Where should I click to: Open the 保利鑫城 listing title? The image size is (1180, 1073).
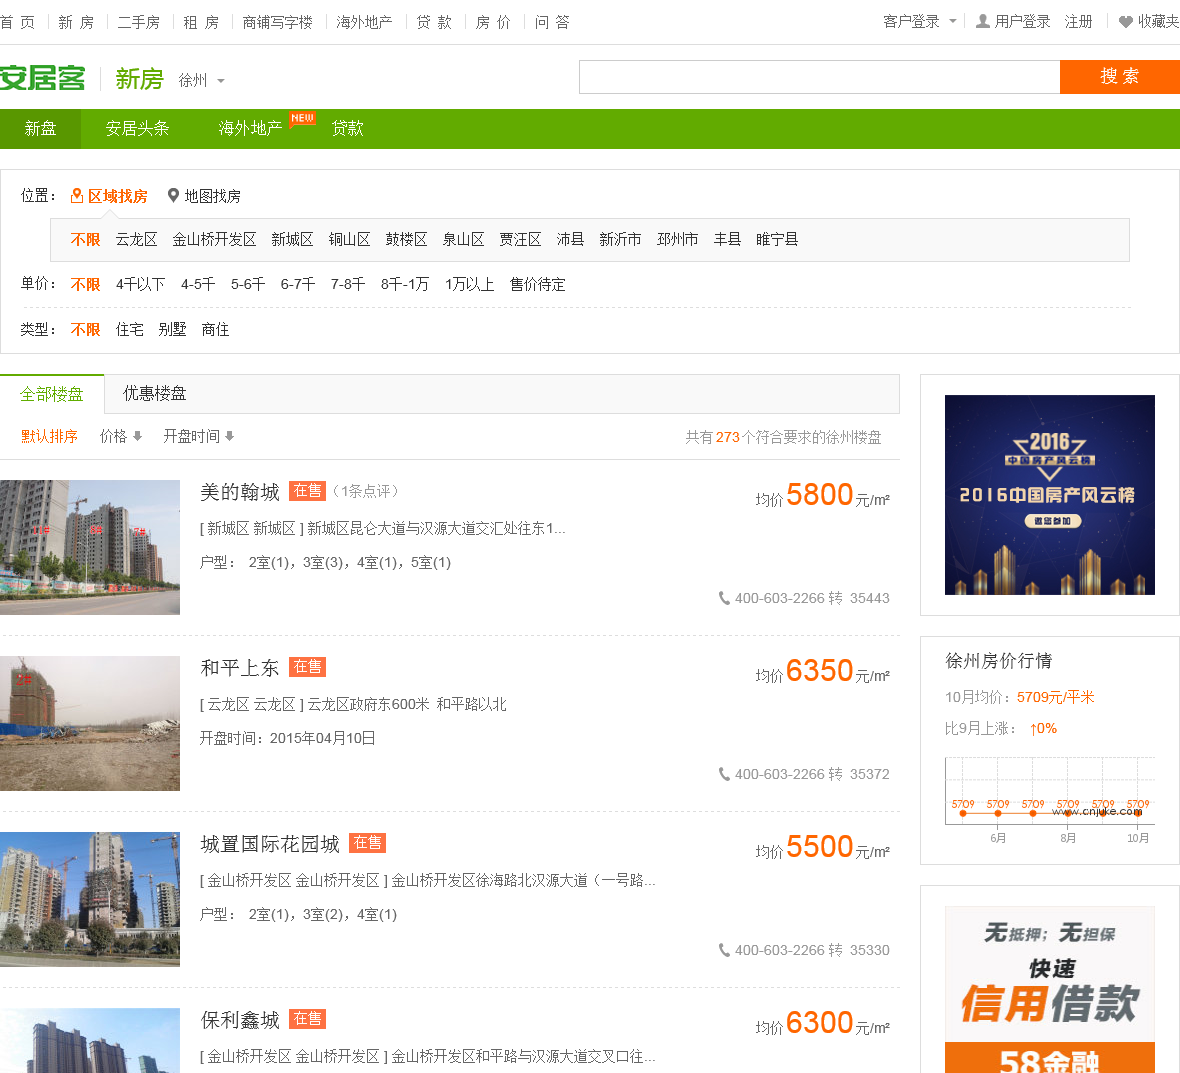240,1020
